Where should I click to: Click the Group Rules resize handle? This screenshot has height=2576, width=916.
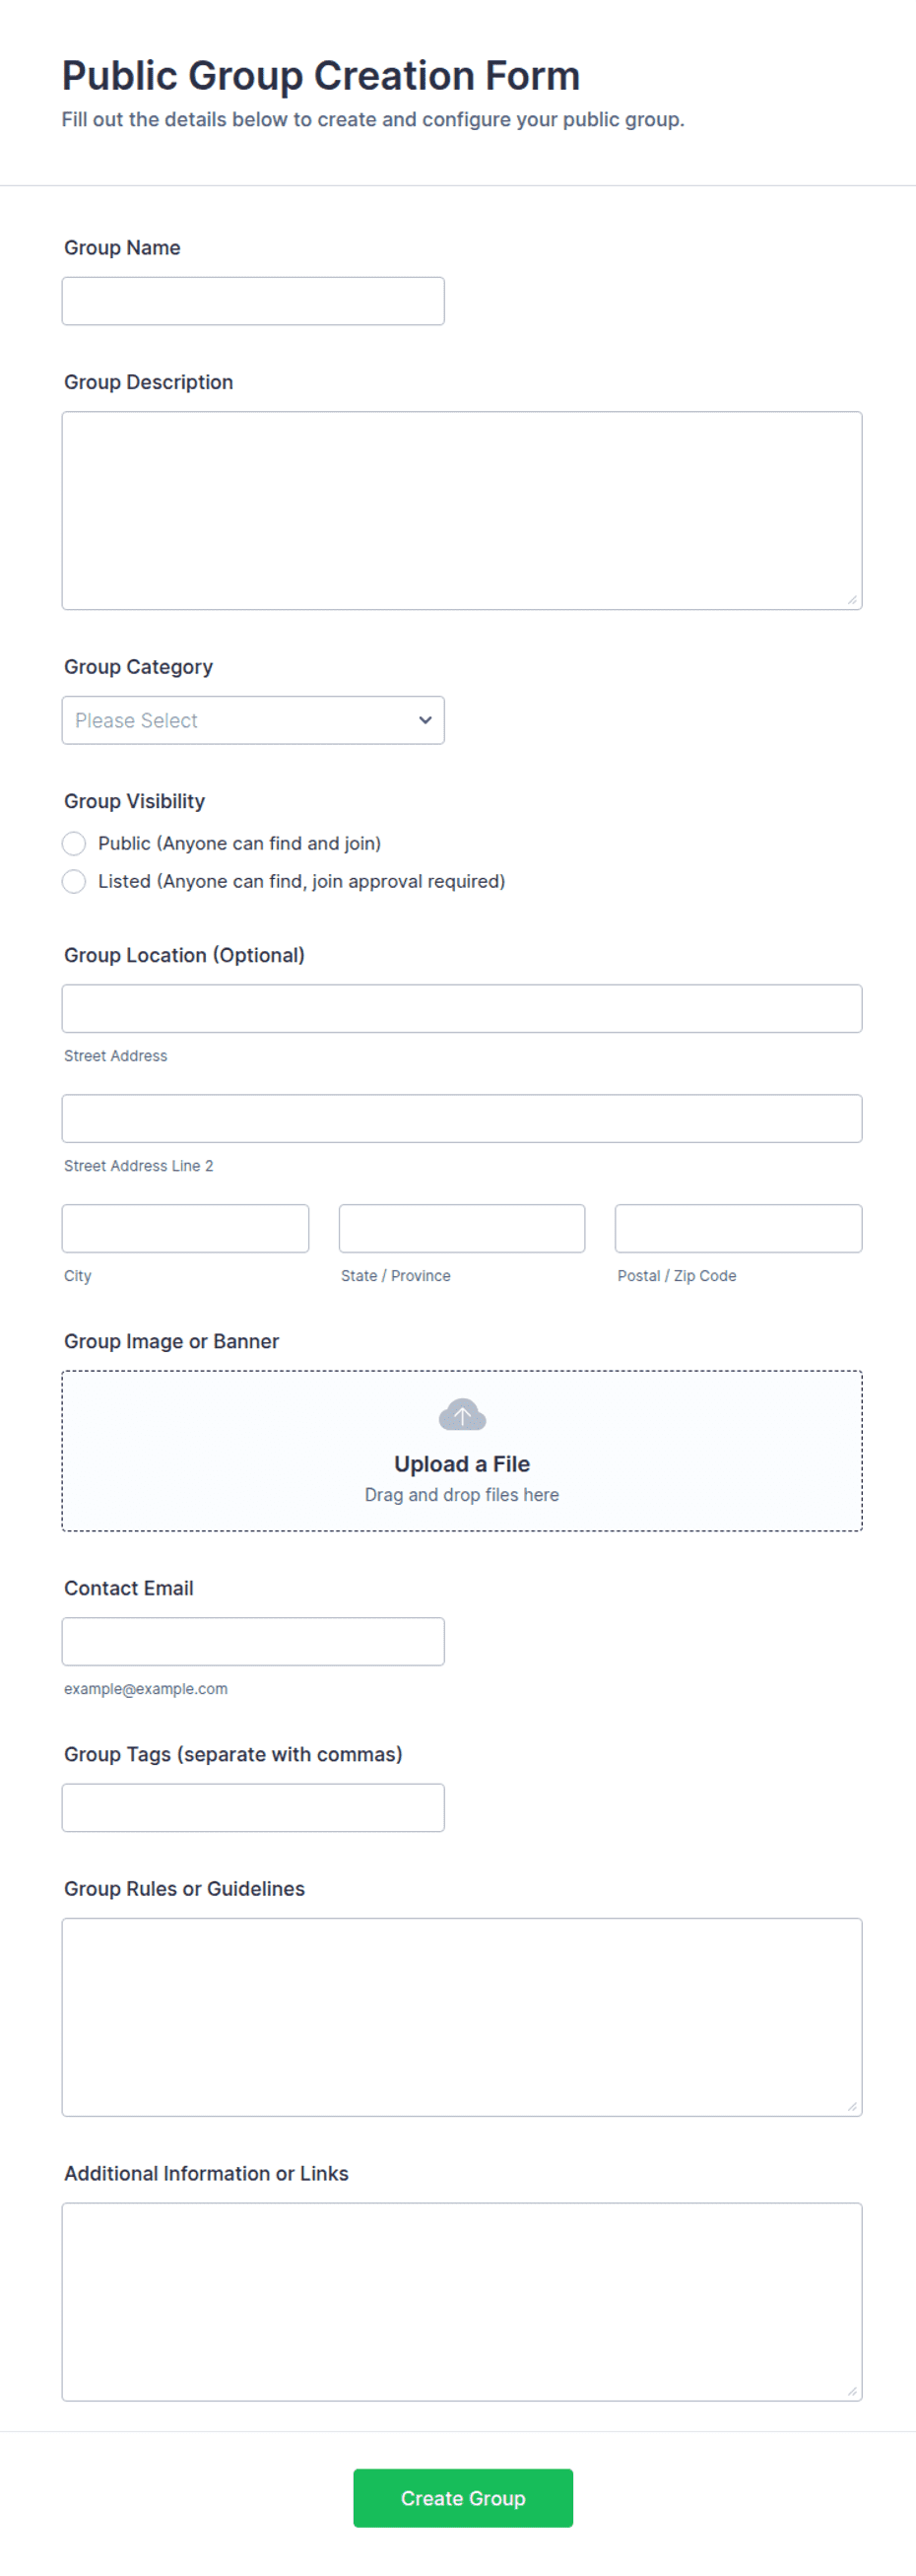pyautogui.click(x=852, y=2106)
